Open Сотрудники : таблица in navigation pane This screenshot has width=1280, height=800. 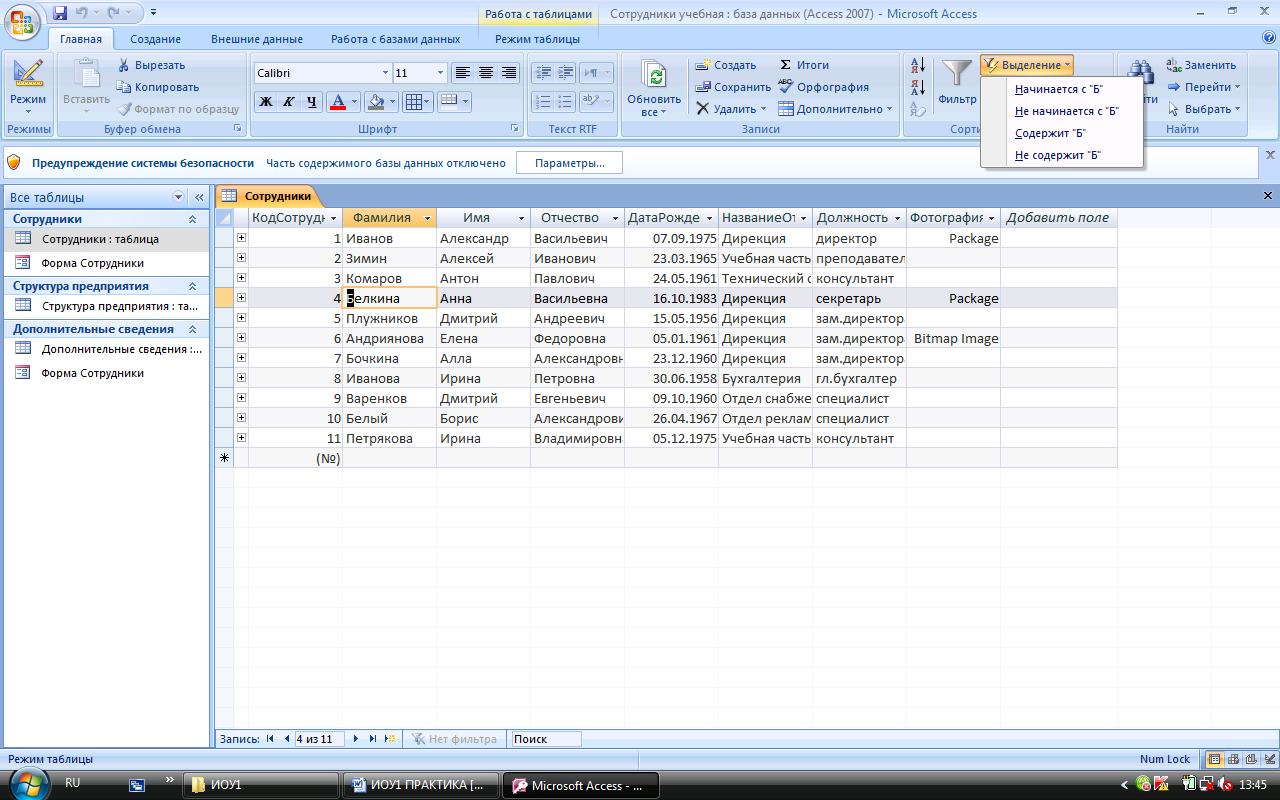click(x=106, y=239)
